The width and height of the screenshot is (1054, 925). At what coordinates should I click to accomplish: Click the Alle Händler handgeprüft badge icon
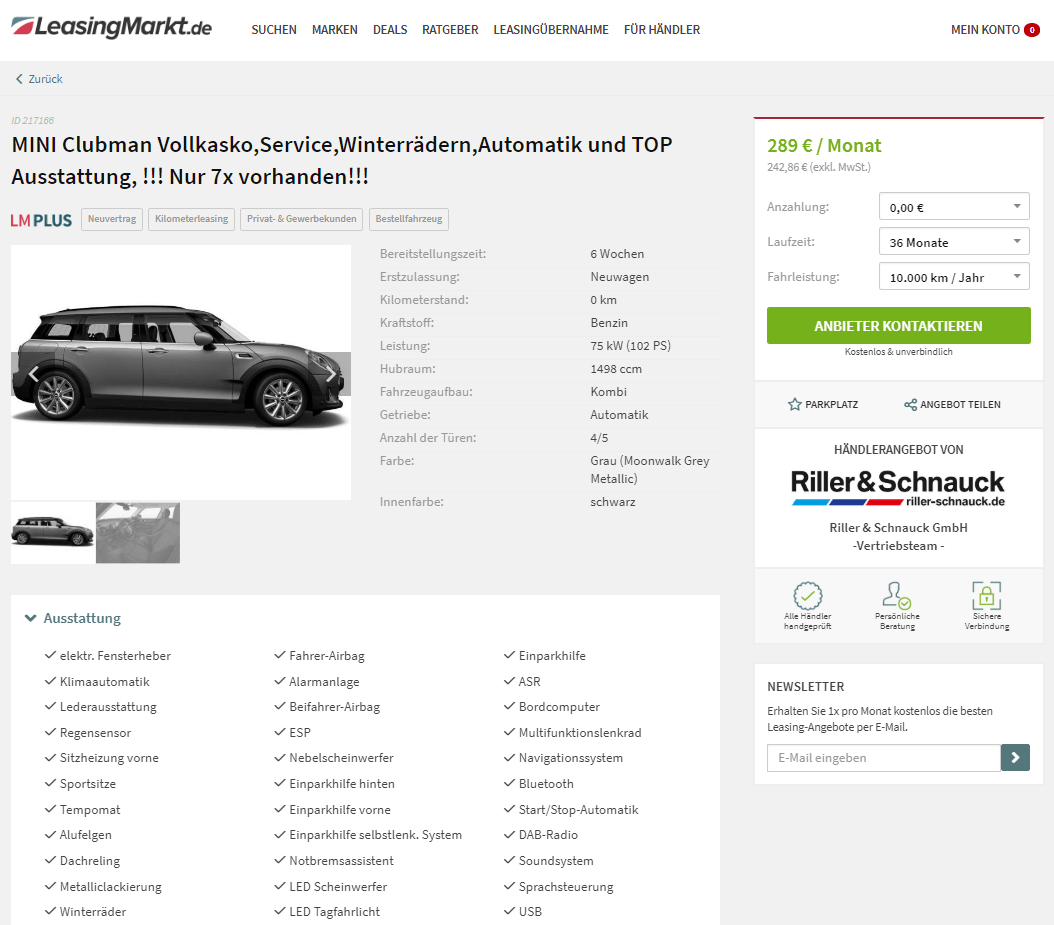click(807, 596)
